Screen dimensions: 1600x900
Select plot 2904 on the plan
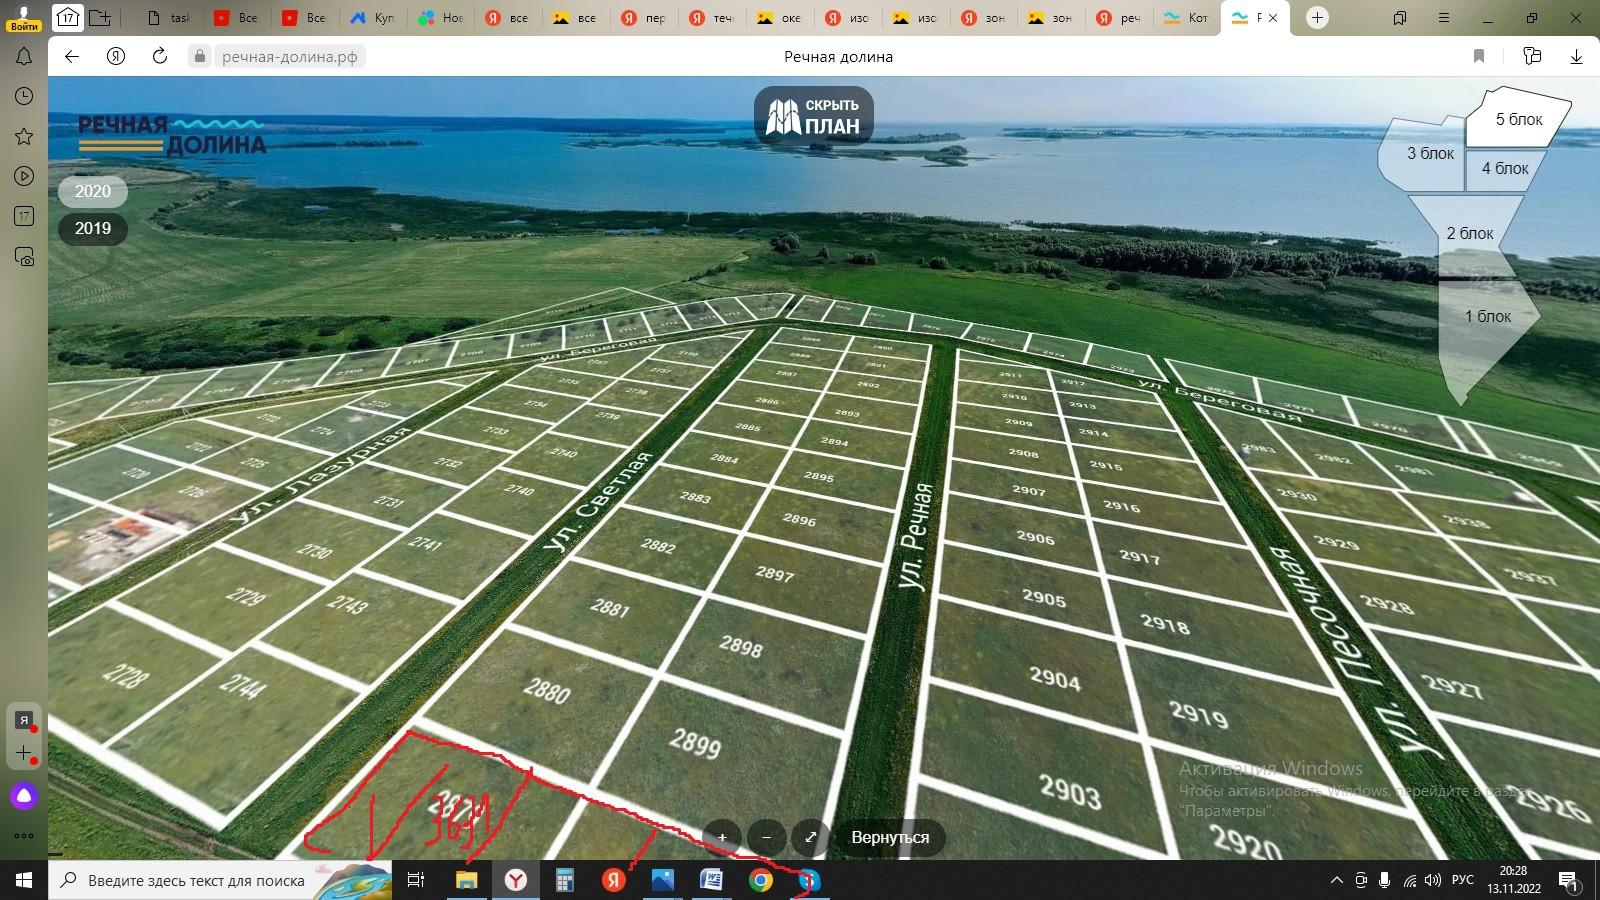pyautogui.click(x=1055, y=680)
